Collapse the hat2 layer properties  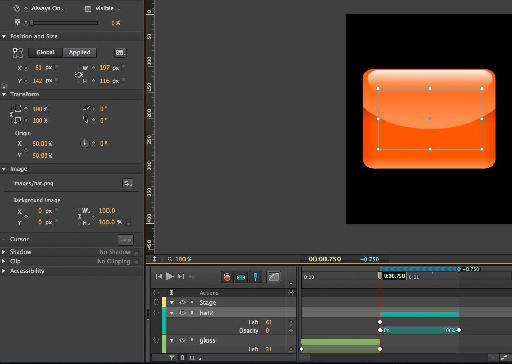[x=172, y=313]
